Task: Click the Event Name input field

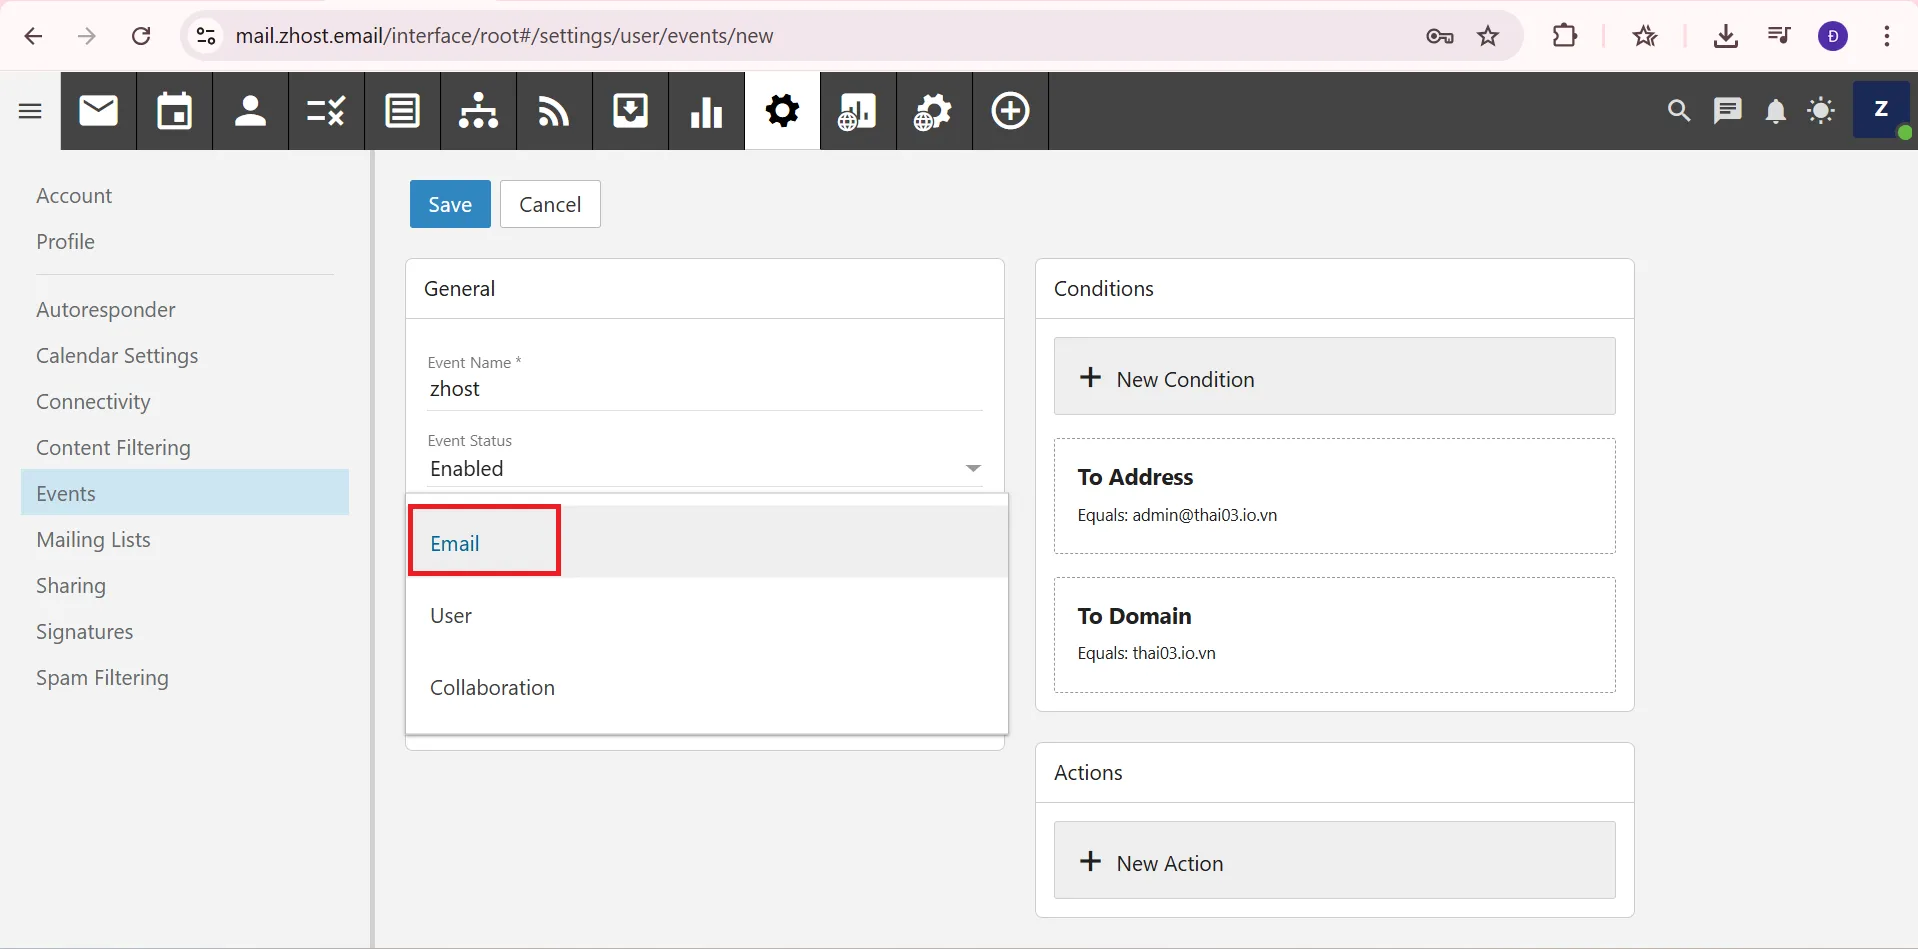Action: pyautogui.click(x=704, y=389)
